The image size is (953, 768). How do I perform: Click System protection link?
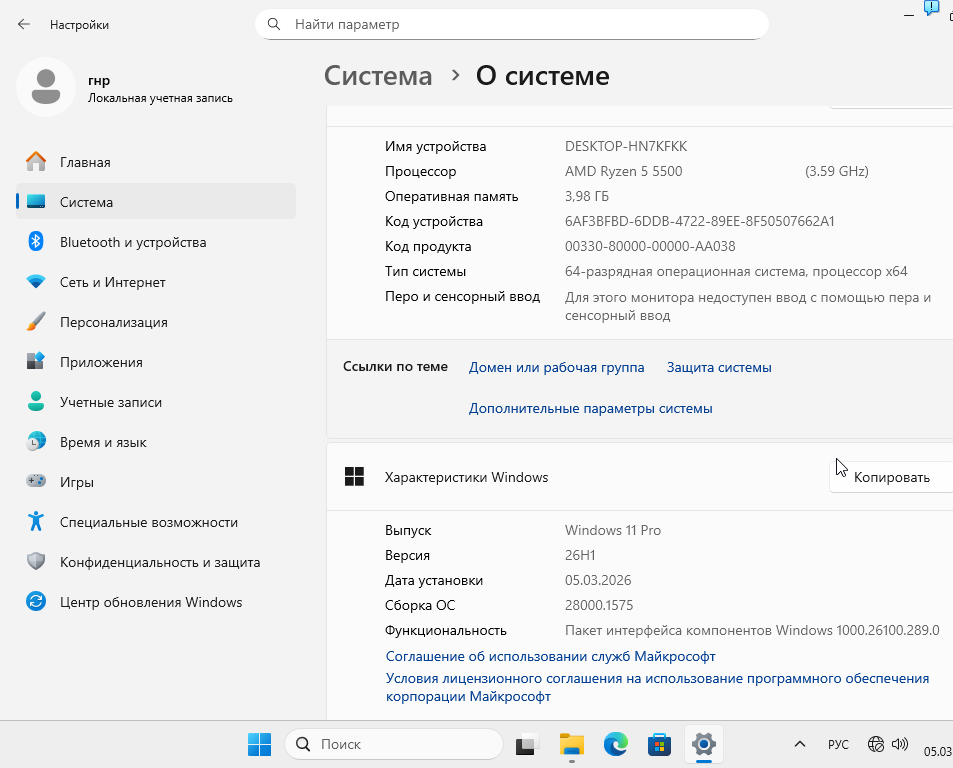[x=719, y=367]
